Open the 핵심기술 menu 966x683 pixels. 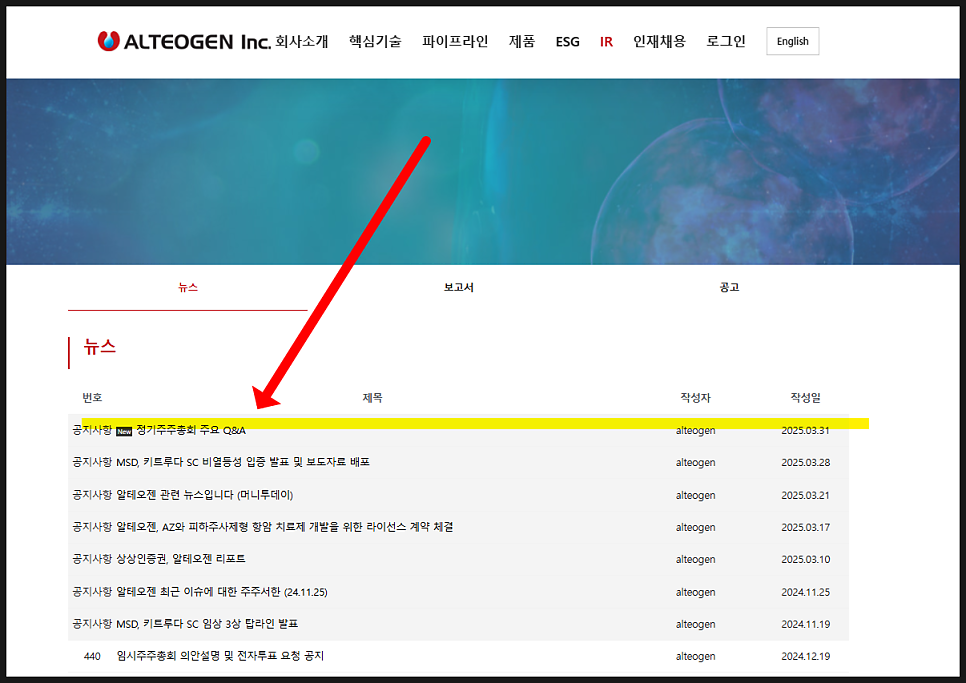coord(375,41)
